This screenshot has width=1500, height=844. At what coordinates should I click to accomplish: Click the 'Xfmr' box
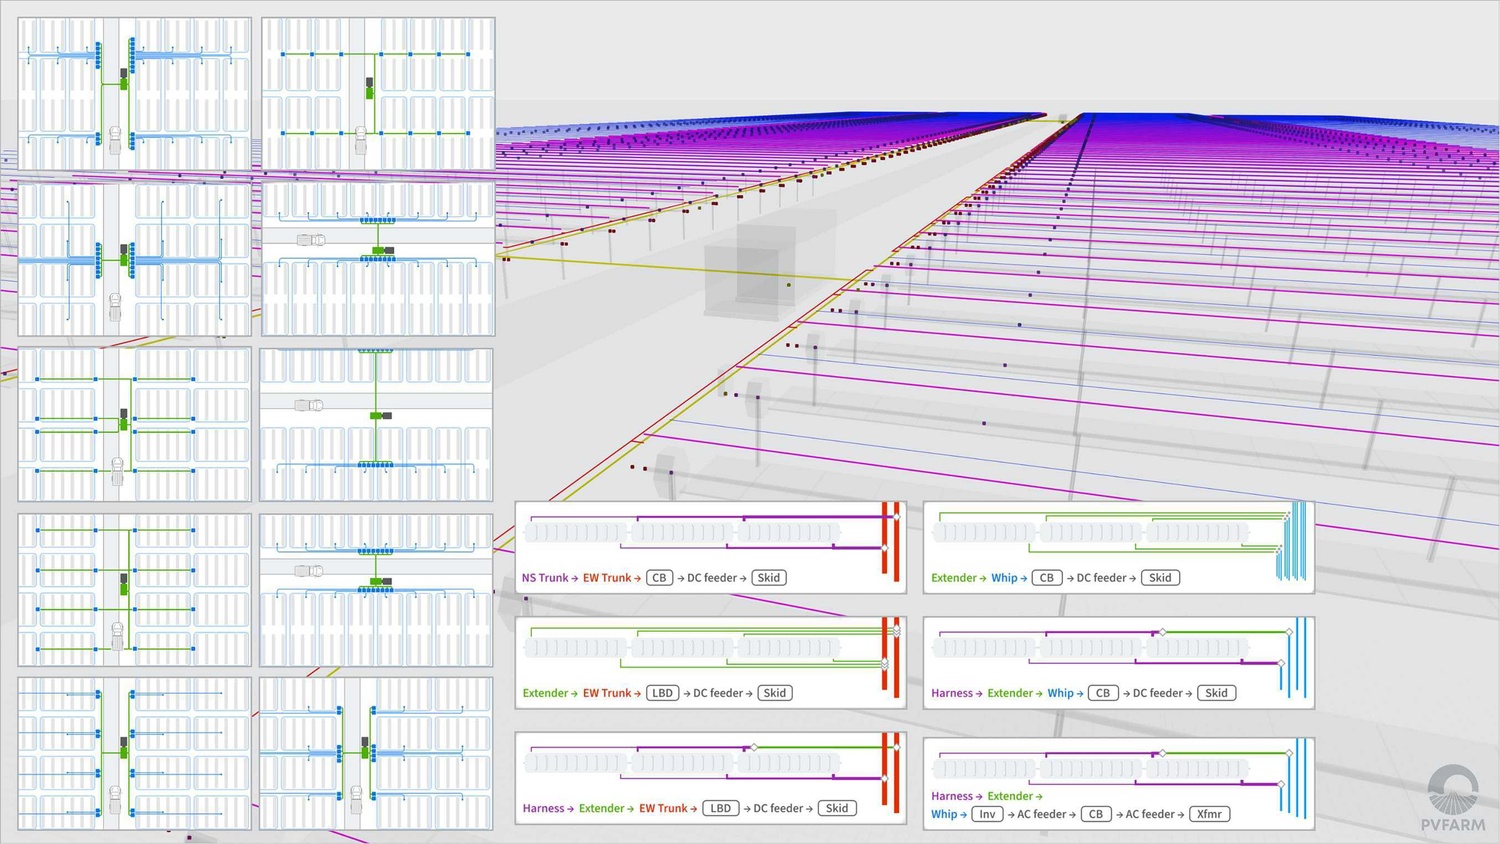[1209, 814]
